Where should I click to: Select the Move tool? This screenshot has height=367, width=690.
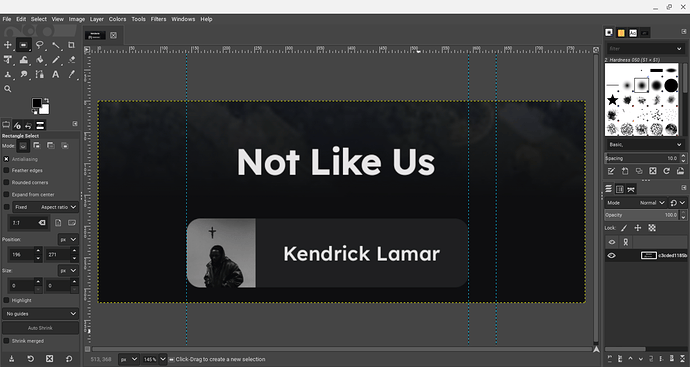[x=7, y=45]
